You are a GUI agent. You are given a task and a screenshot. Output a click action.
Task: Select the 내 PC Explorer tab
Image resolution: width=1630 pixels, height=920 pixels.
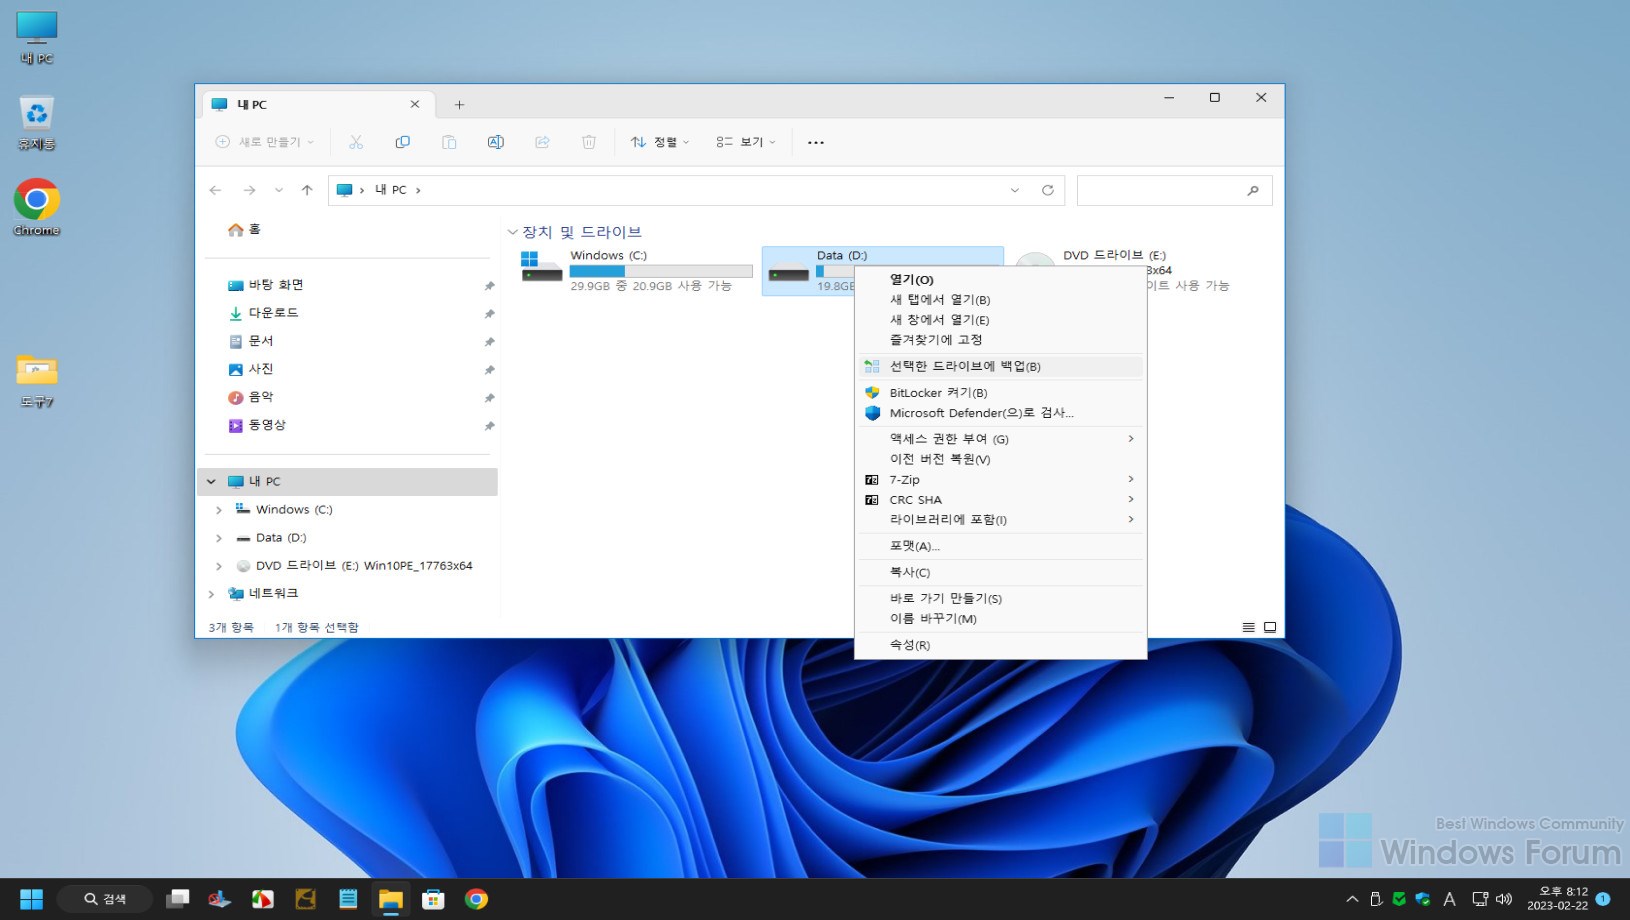[x=317, y=104]
